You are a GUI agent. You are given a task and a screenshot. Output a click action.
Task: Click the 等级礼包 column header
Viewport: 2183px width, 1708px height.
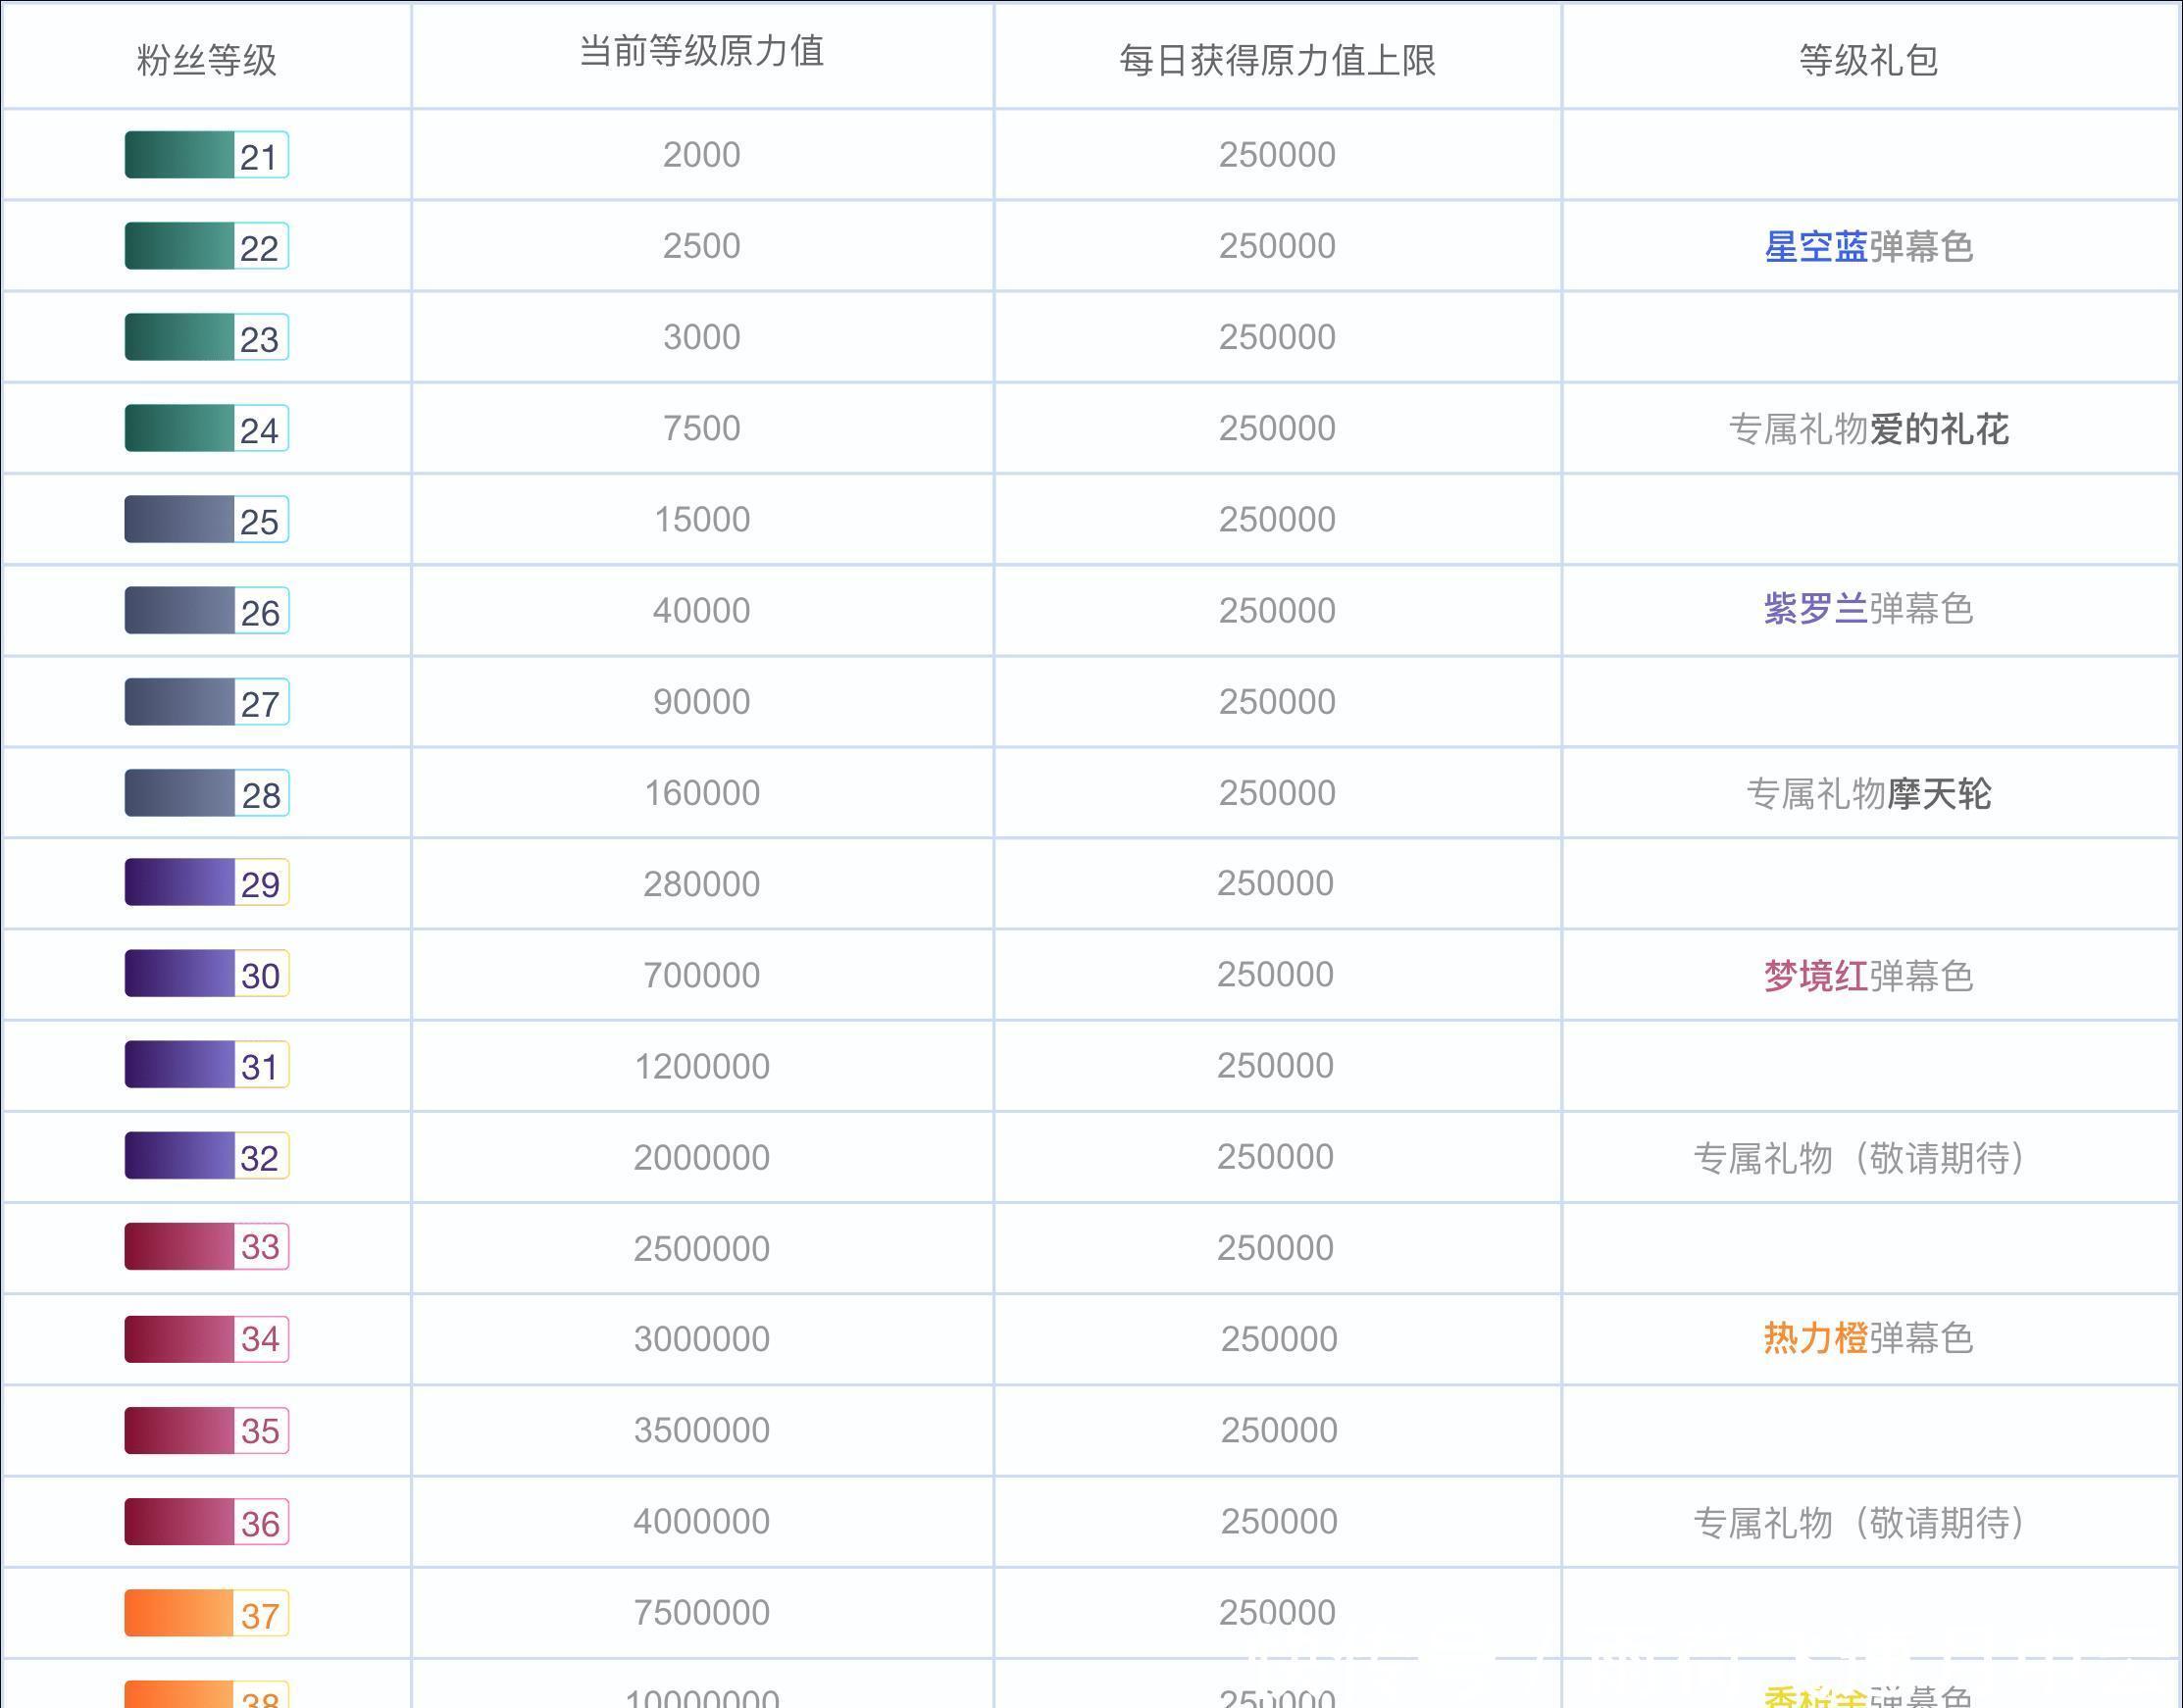pyautogui.click(x=1870, y=57)
